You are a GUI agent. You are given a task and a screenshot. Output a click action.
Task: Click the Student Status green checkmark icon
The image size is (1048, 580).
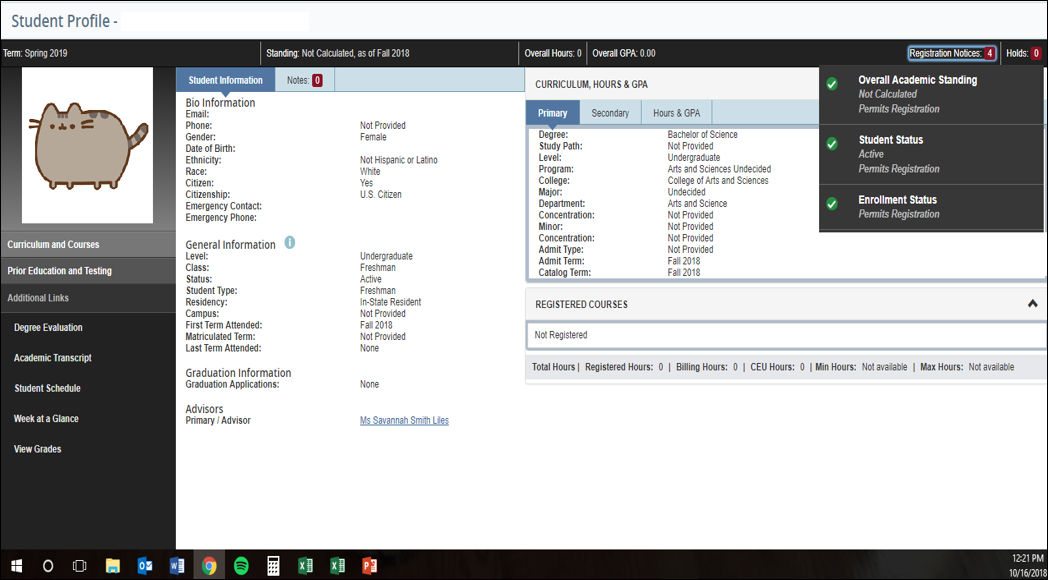click(x=832, y=144)
